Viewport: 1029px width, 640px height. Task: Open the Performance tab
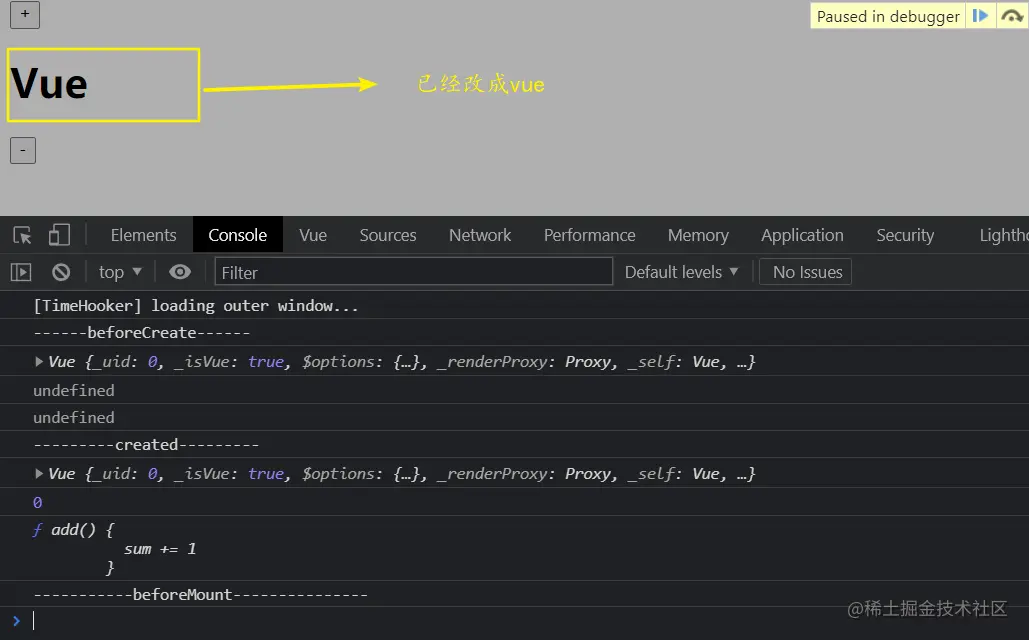point(589,235)
